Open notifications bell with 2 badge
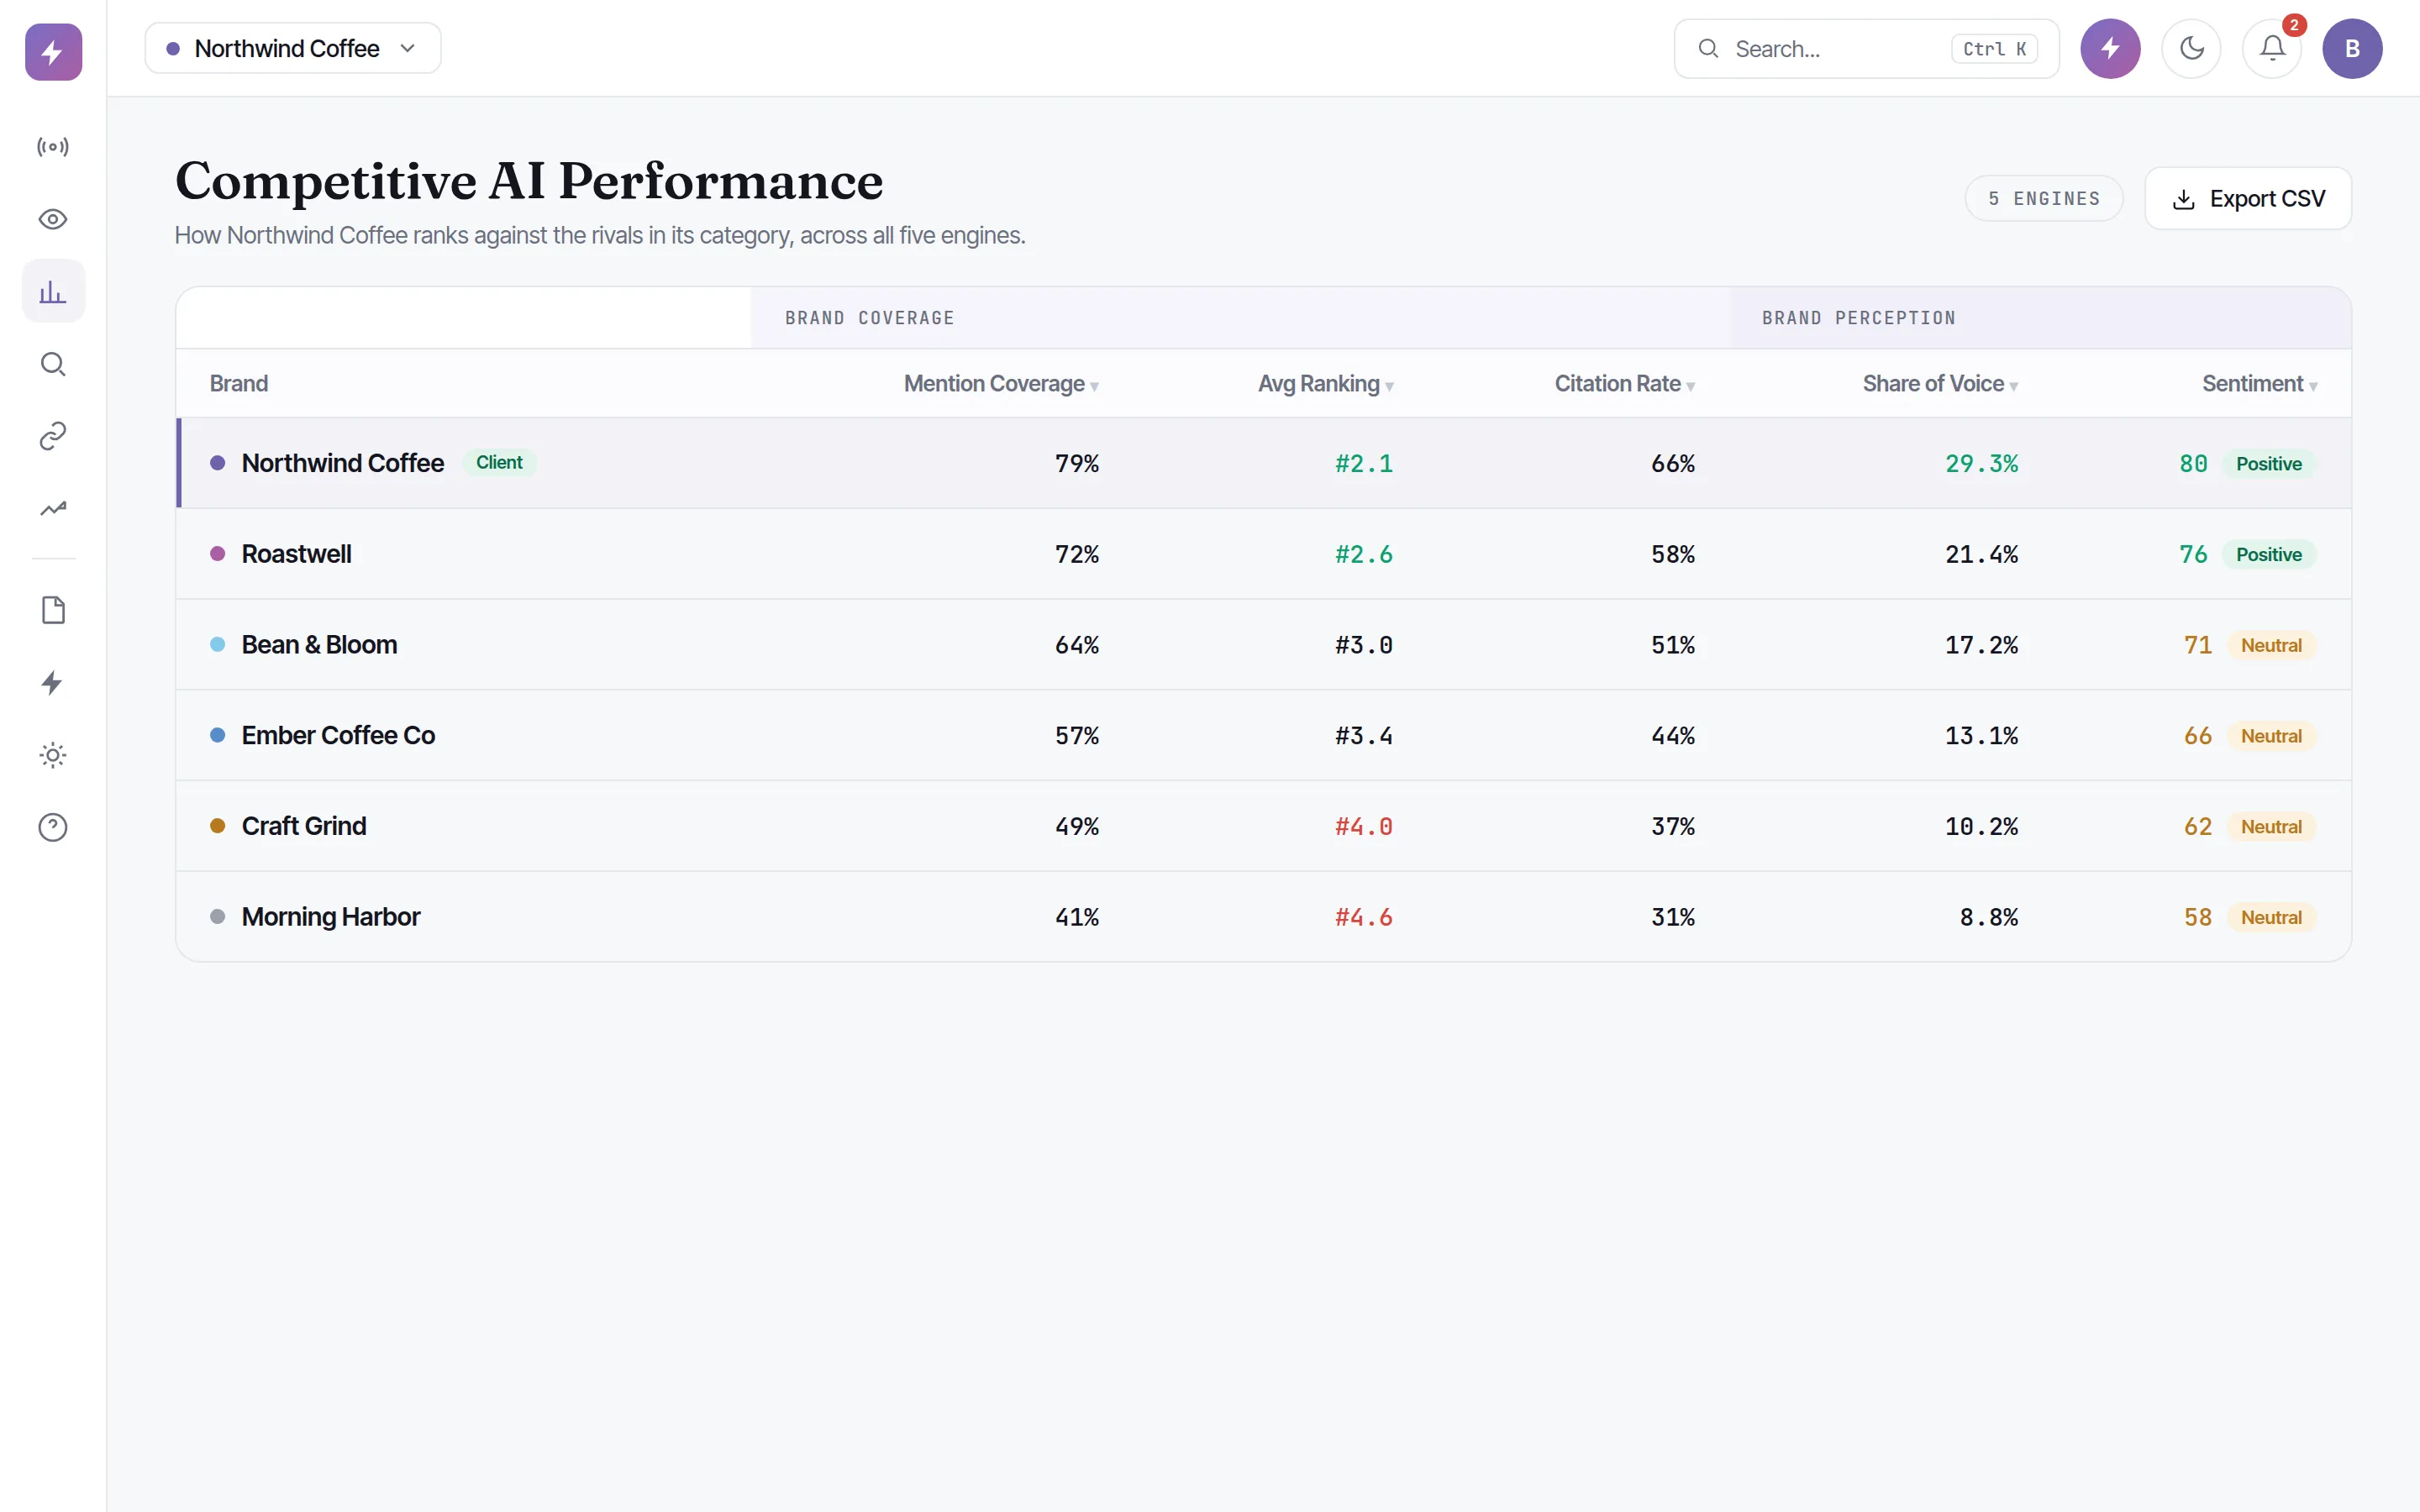 2272,48
